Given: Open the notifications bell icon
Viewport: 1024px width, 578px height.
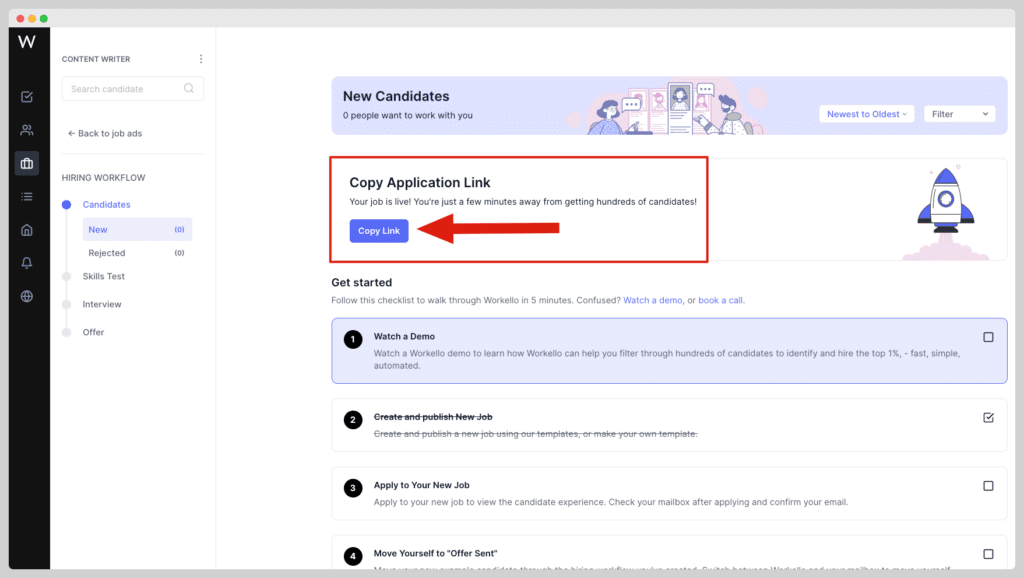Looking at the screenshot, I should pos(27,263).
